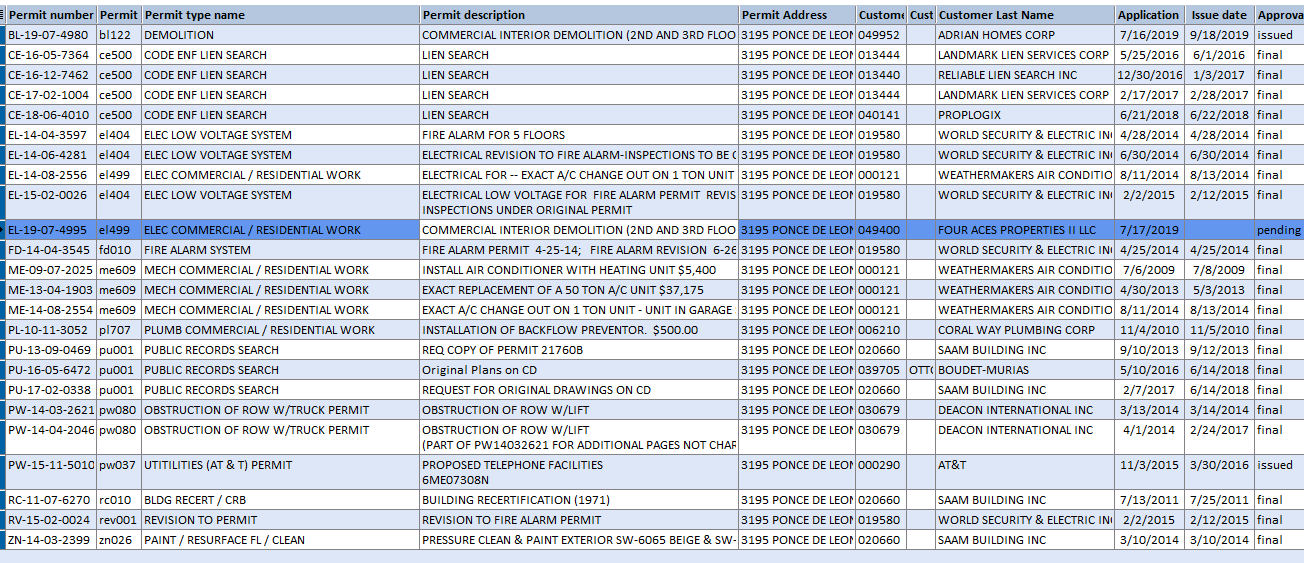
Task: Click the pending approval status cell
Action: click(1278, 230)
